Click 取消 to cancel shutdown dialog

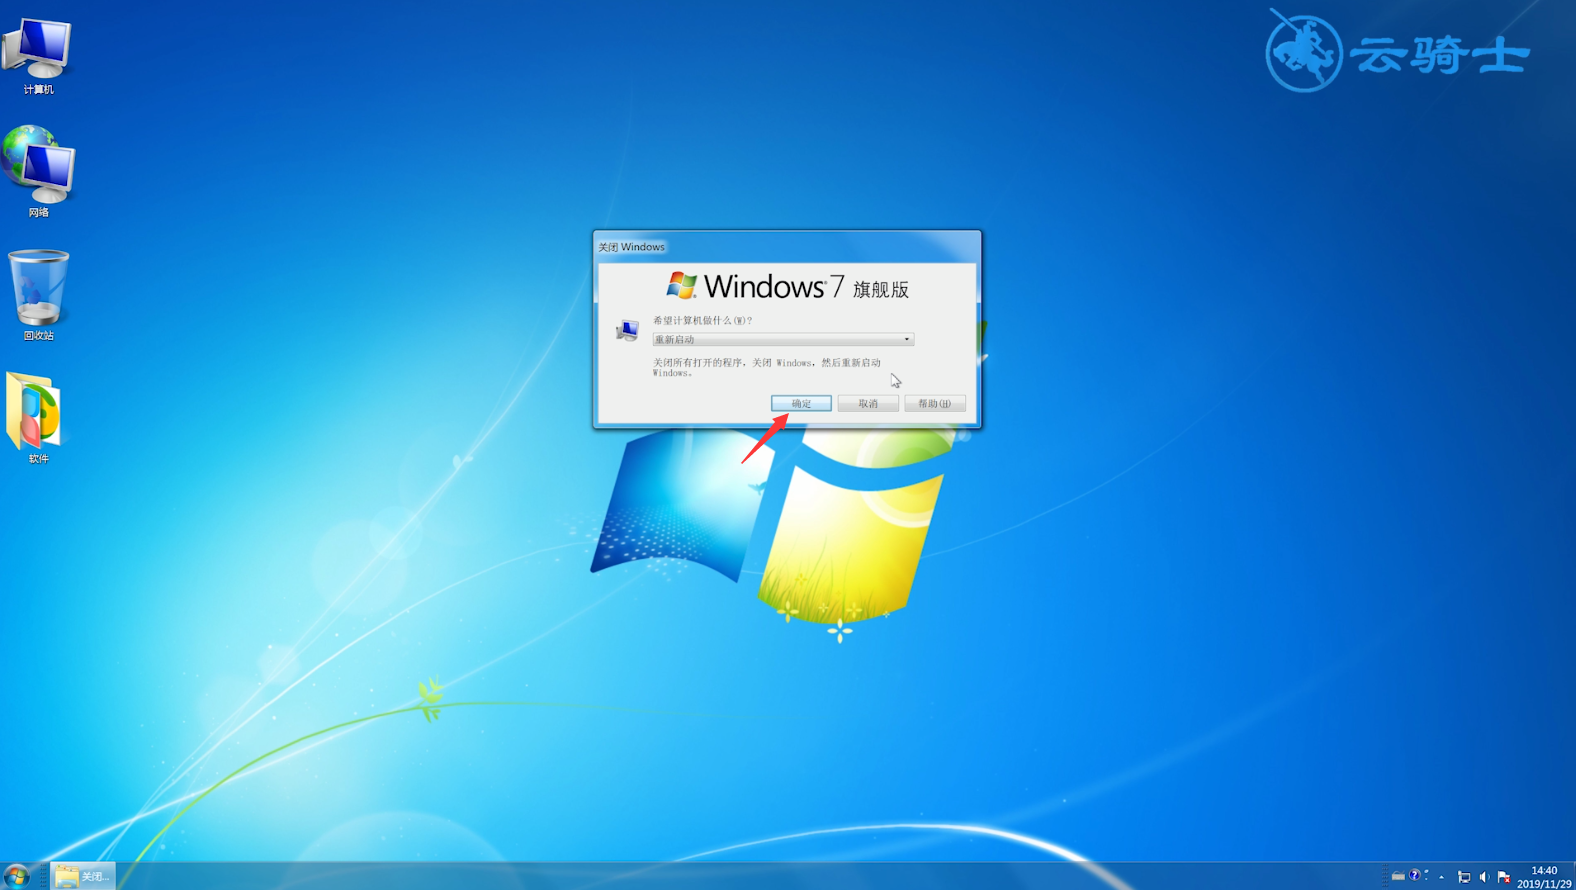868,403
